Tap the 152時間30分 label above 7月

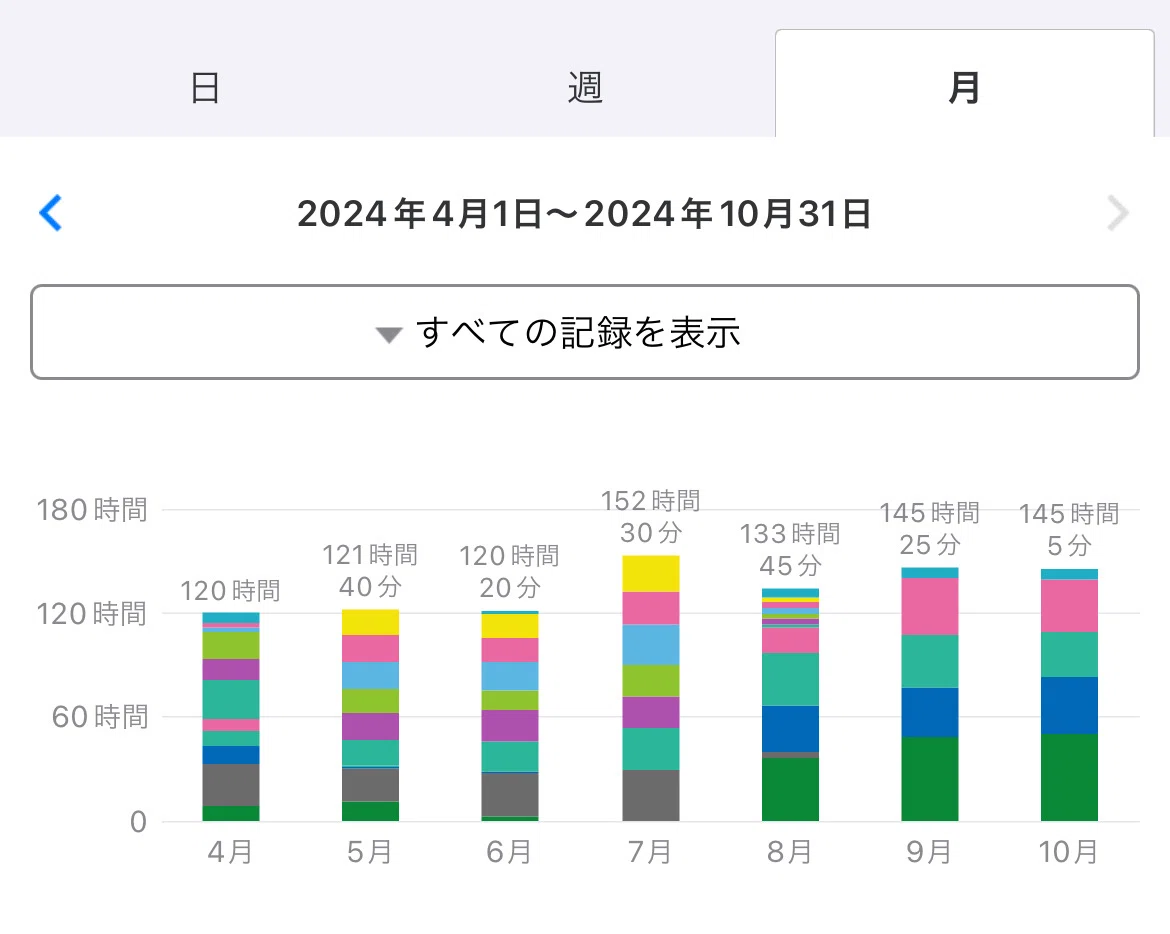651,516
